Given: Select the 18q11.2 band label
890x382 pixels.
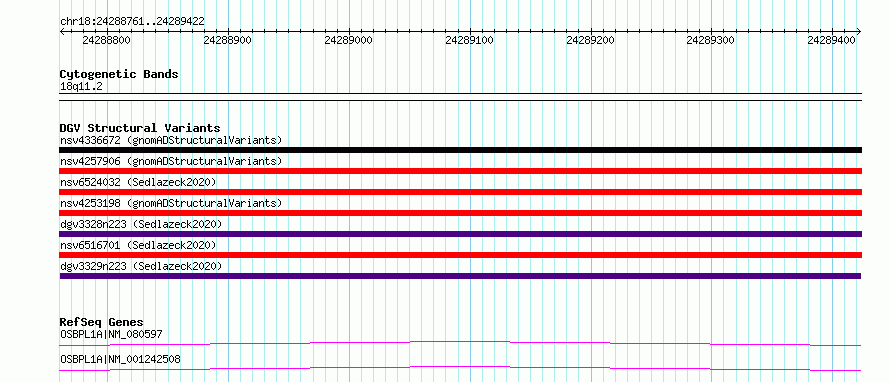Looking at the screenshot, I should point(81,87).
